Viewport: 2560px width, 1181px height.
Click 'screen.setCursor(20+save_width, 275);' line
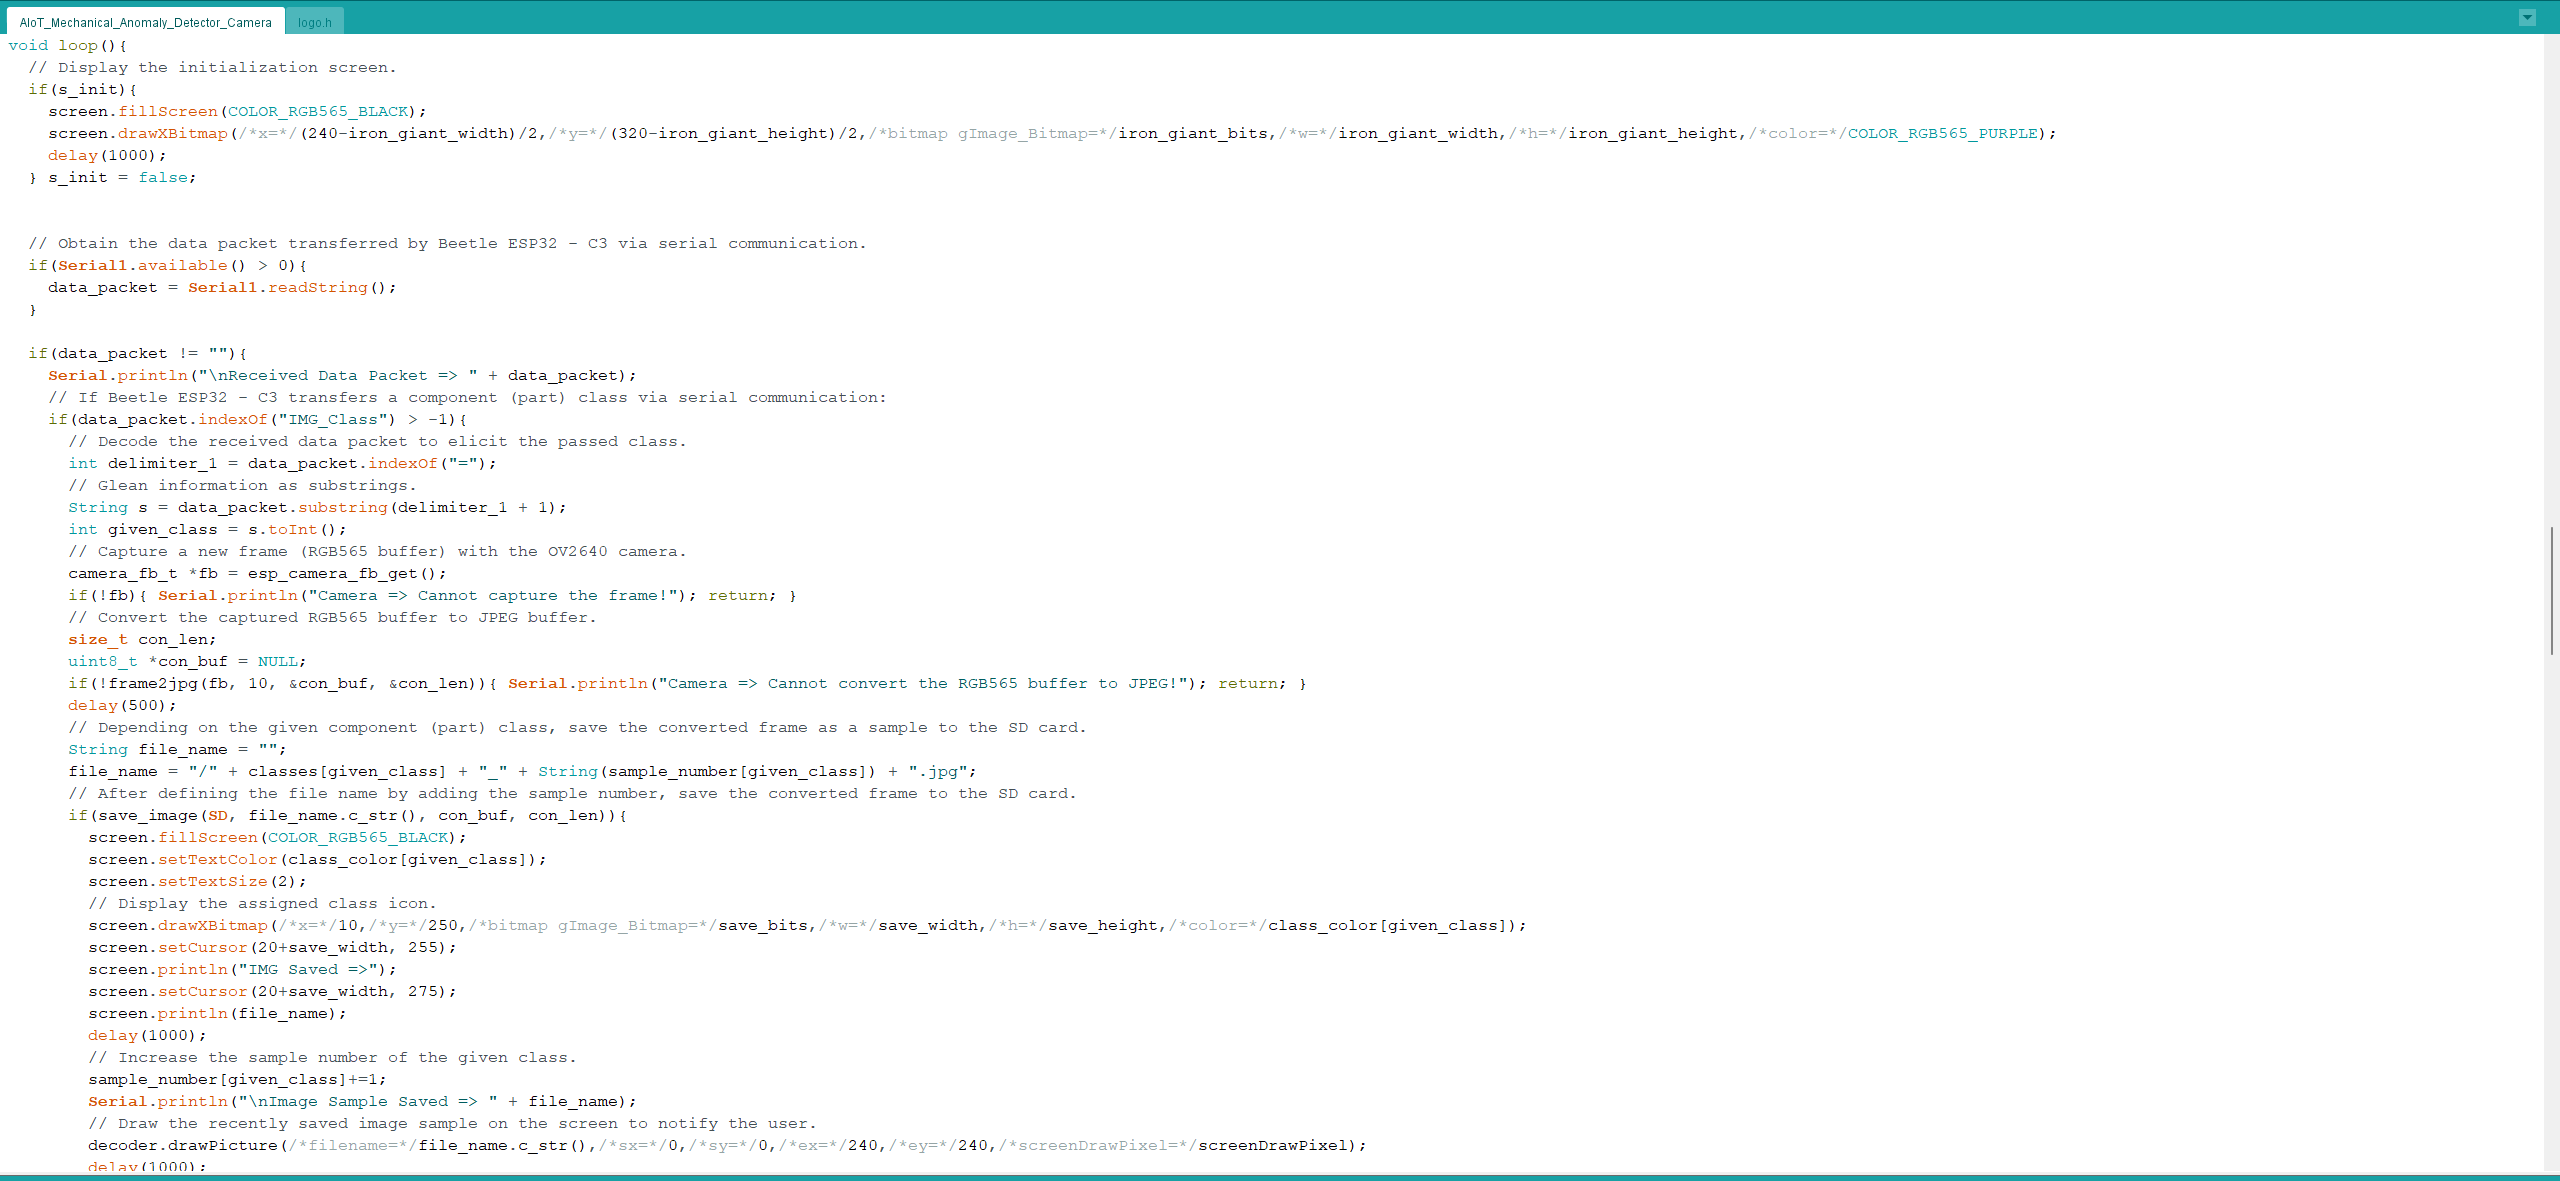point(272,992)
